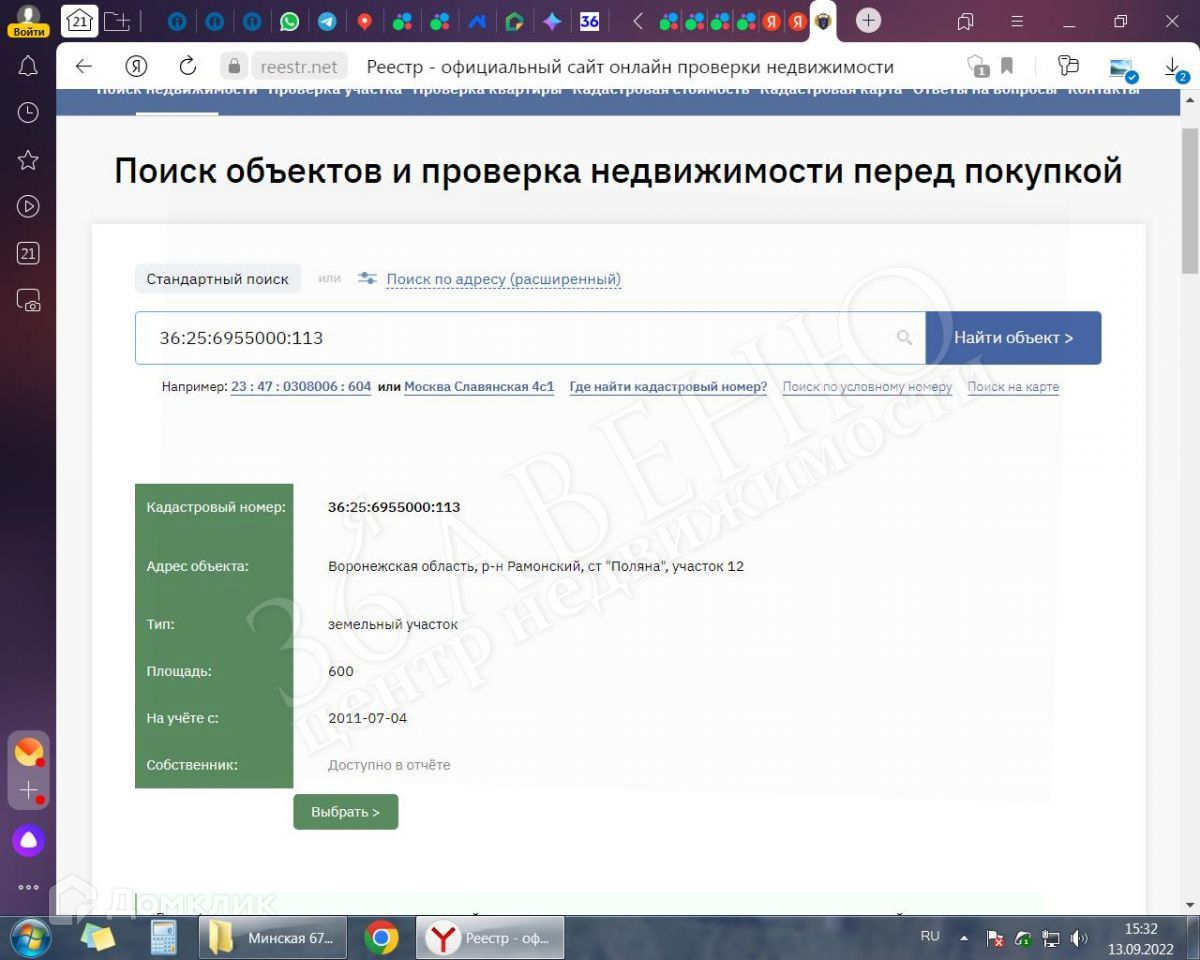Open Calculator from the taskbar
The width and height of the screenshot is (1200, 960).
point(164,938)
